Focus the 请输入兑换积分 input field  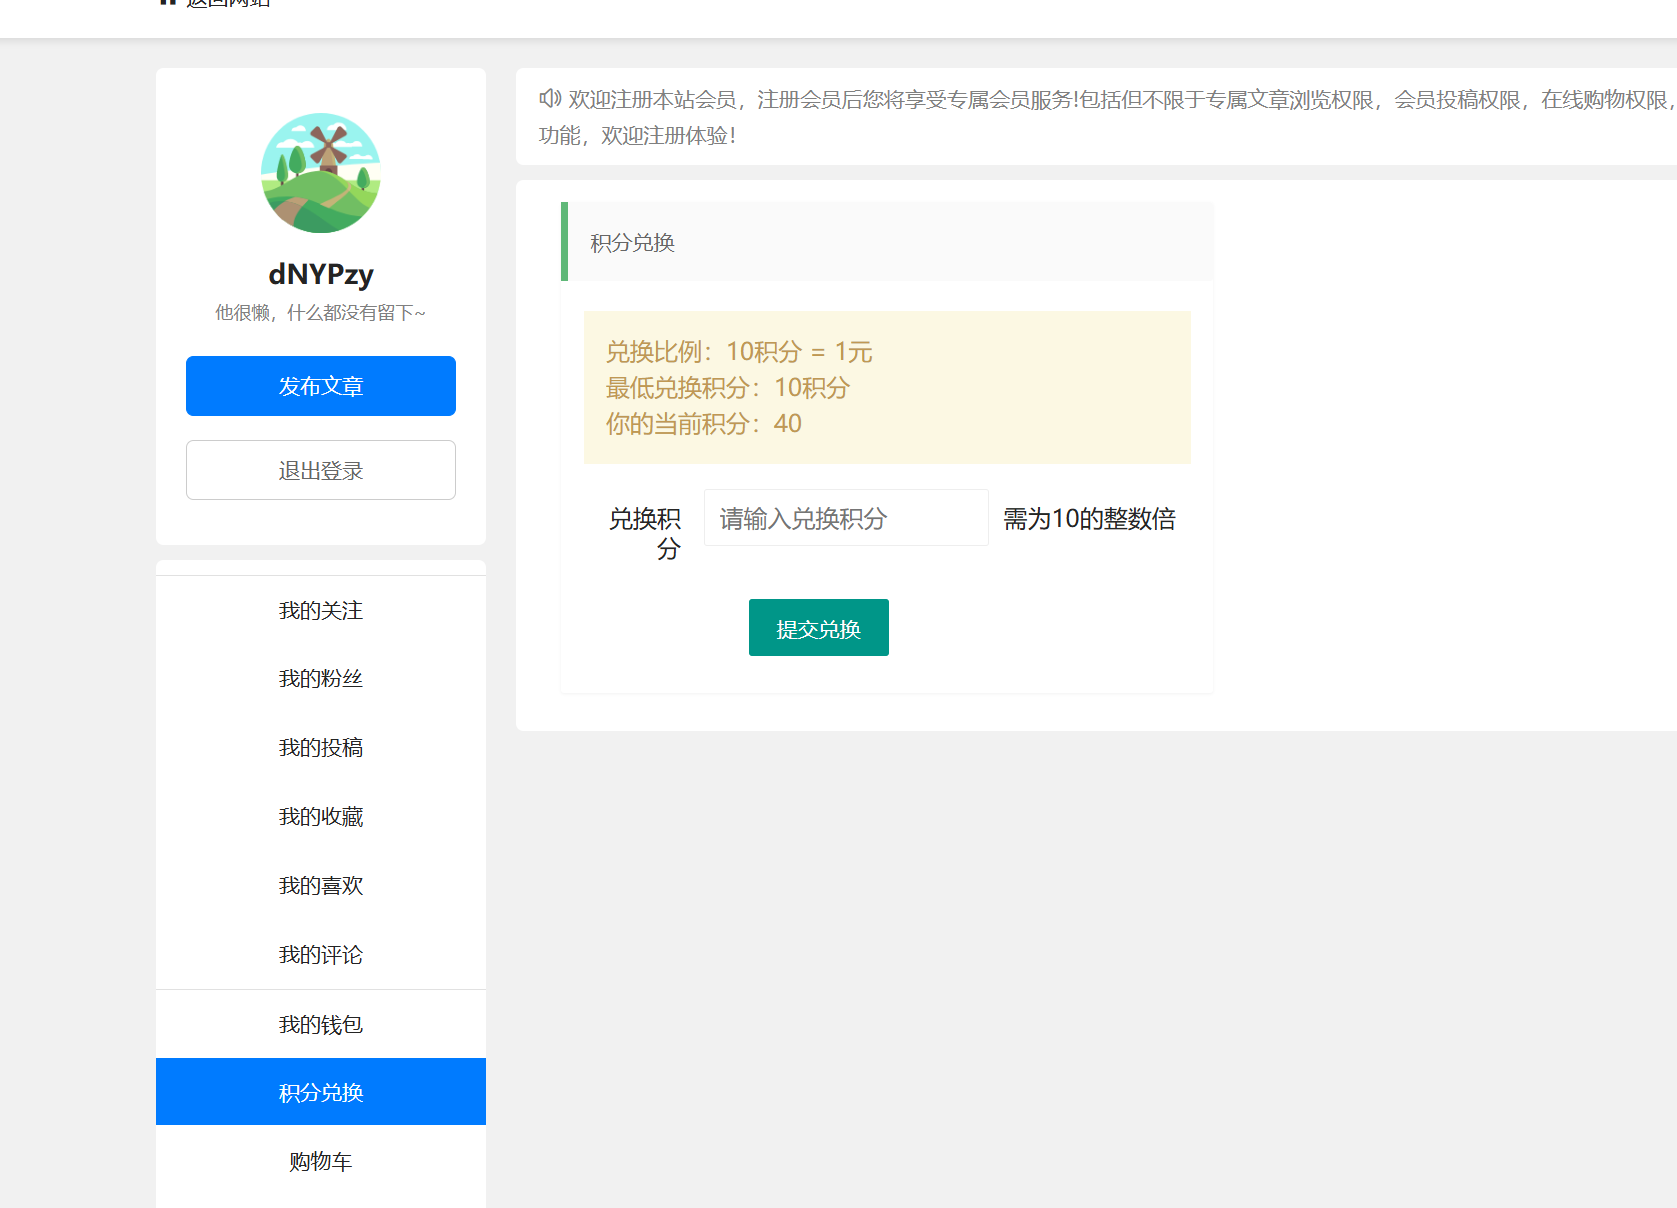(845, 518)
